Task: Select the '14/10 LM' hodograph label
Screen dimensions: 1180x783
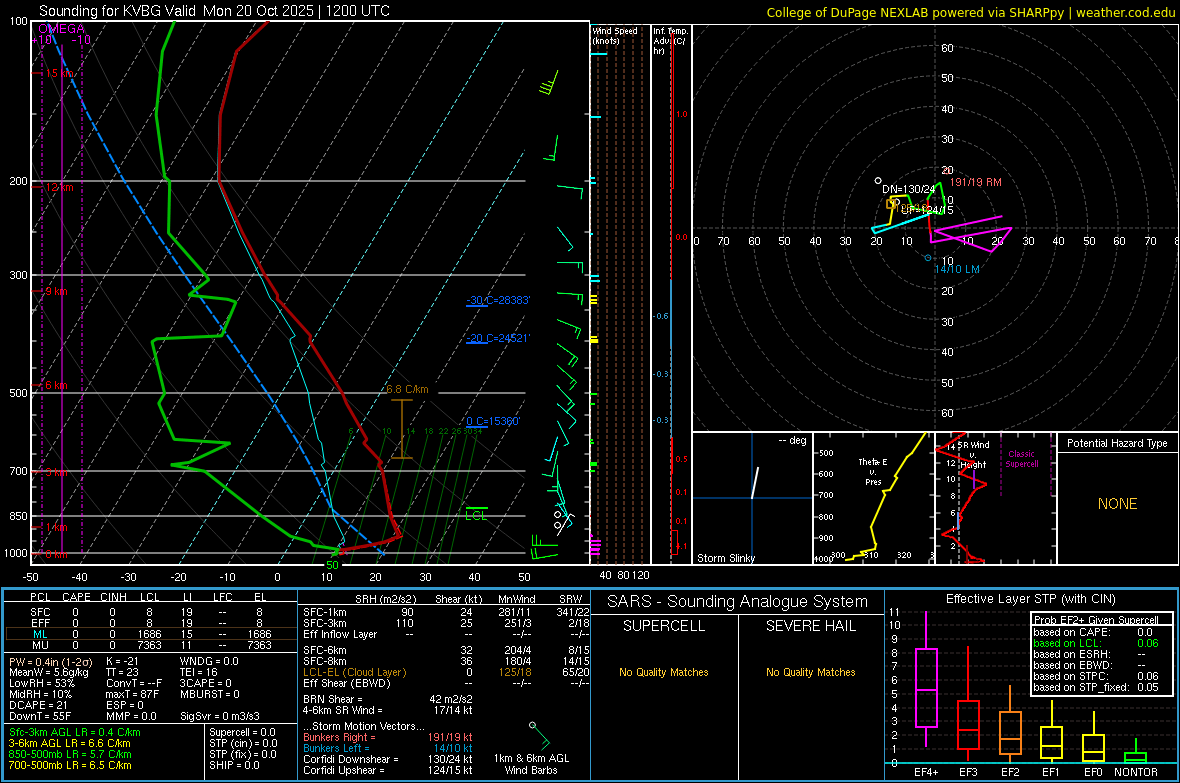Action: 957,269
